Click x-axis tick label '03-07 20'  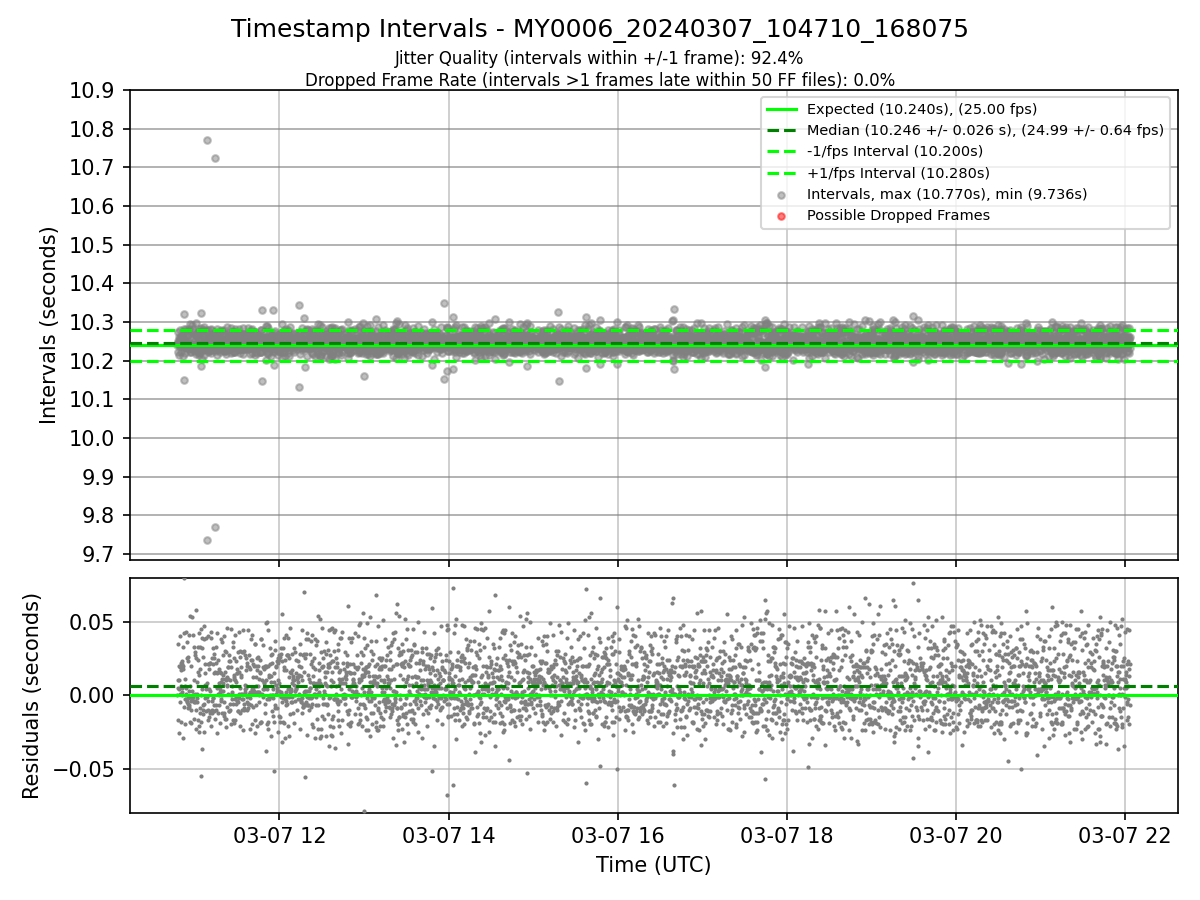955,834
